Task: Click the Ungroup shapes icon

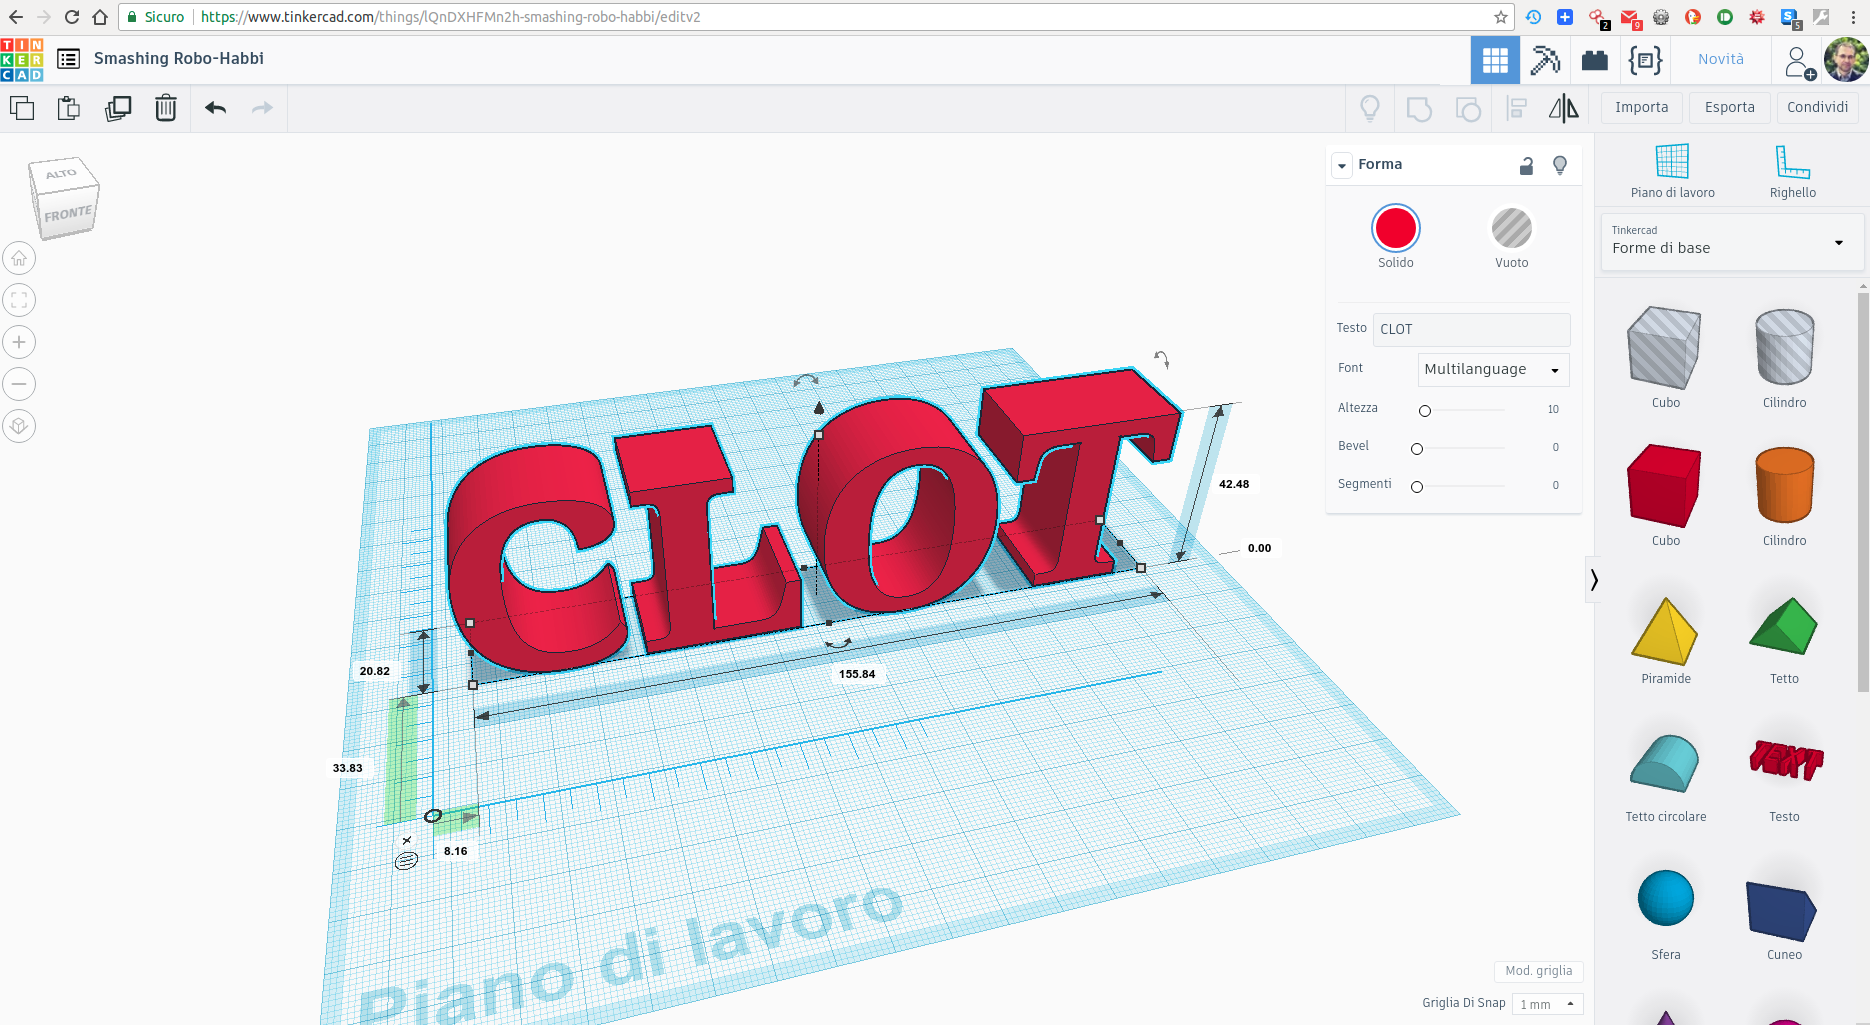Action: tap(1468, 108)
